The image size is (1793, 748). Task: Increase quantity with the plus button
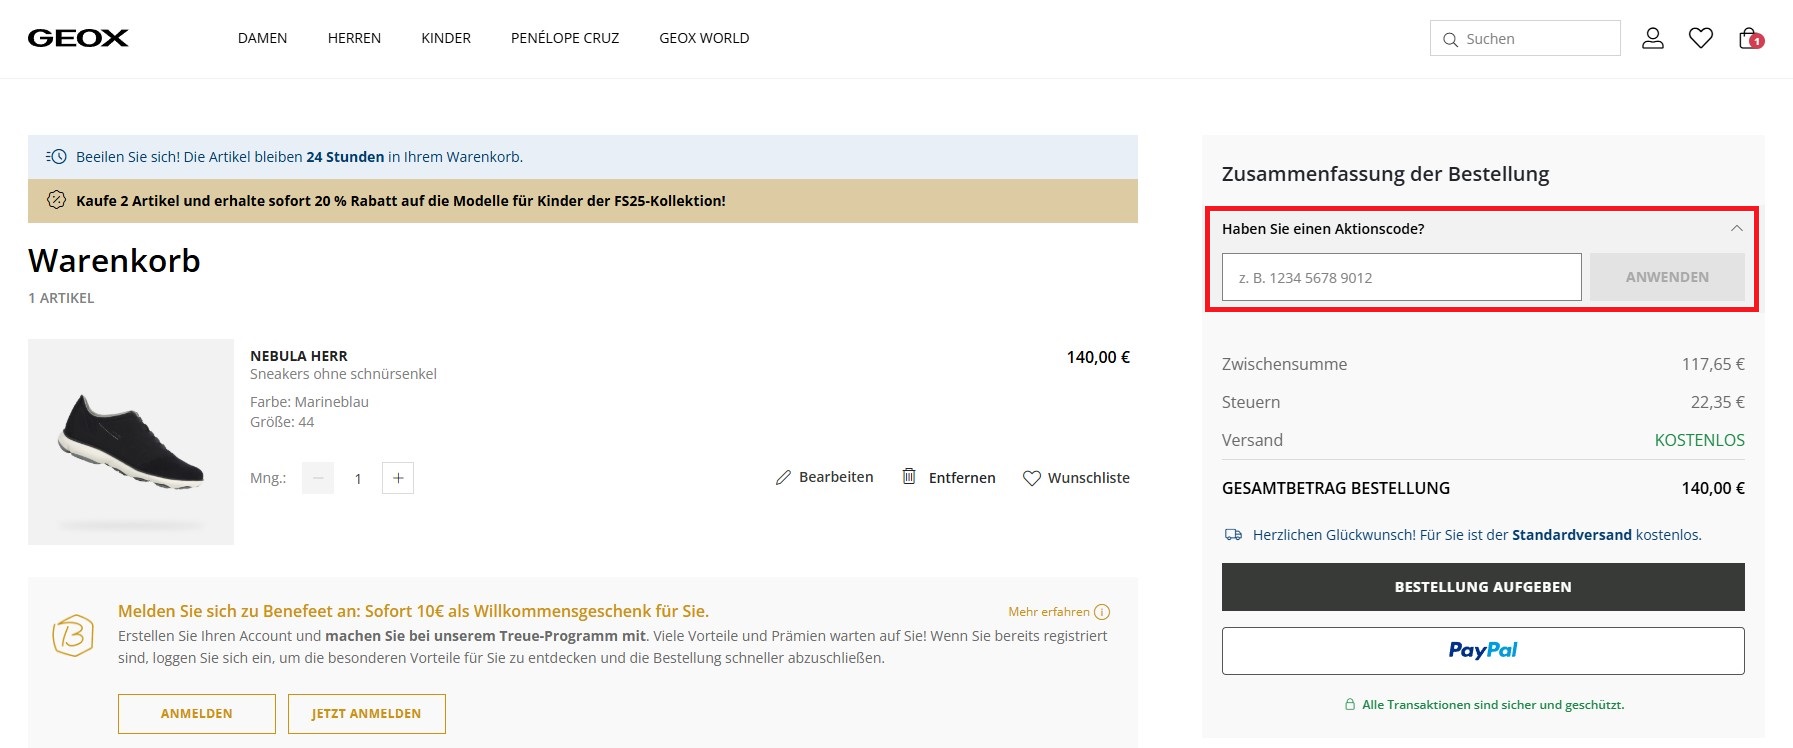(398, 478)
